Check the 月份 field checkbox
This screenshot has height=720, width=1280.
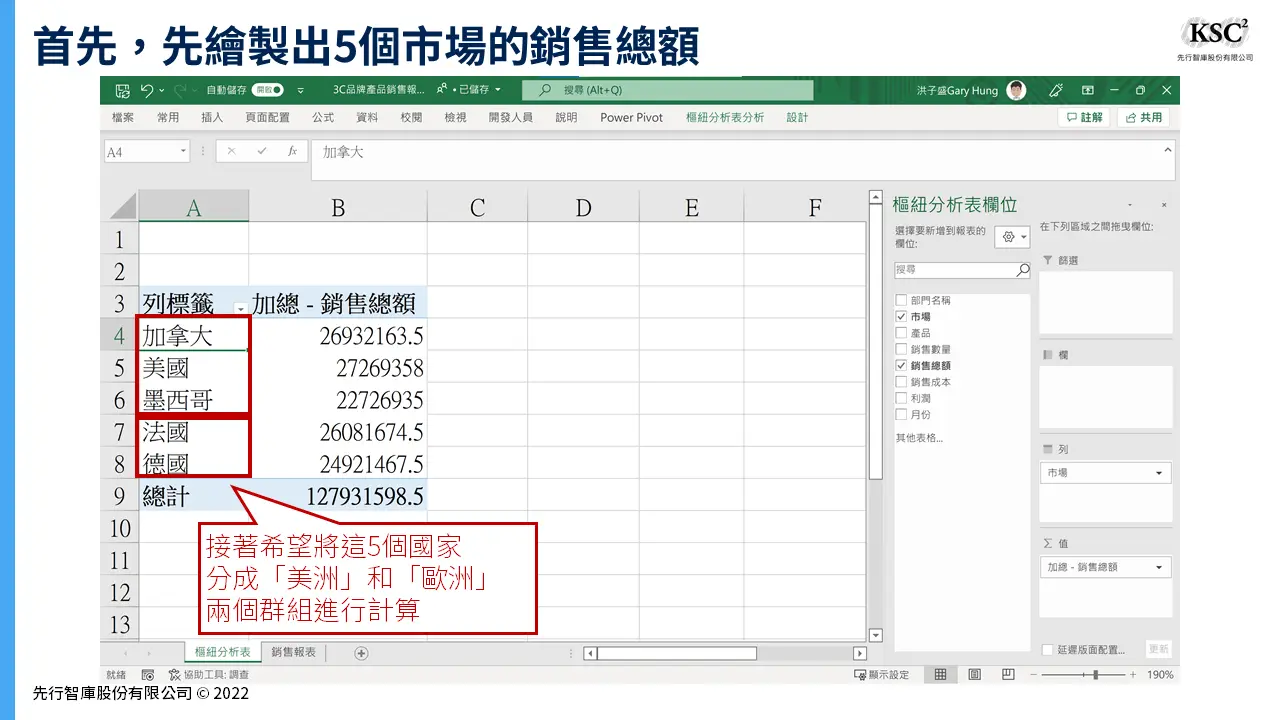(901, 414)
